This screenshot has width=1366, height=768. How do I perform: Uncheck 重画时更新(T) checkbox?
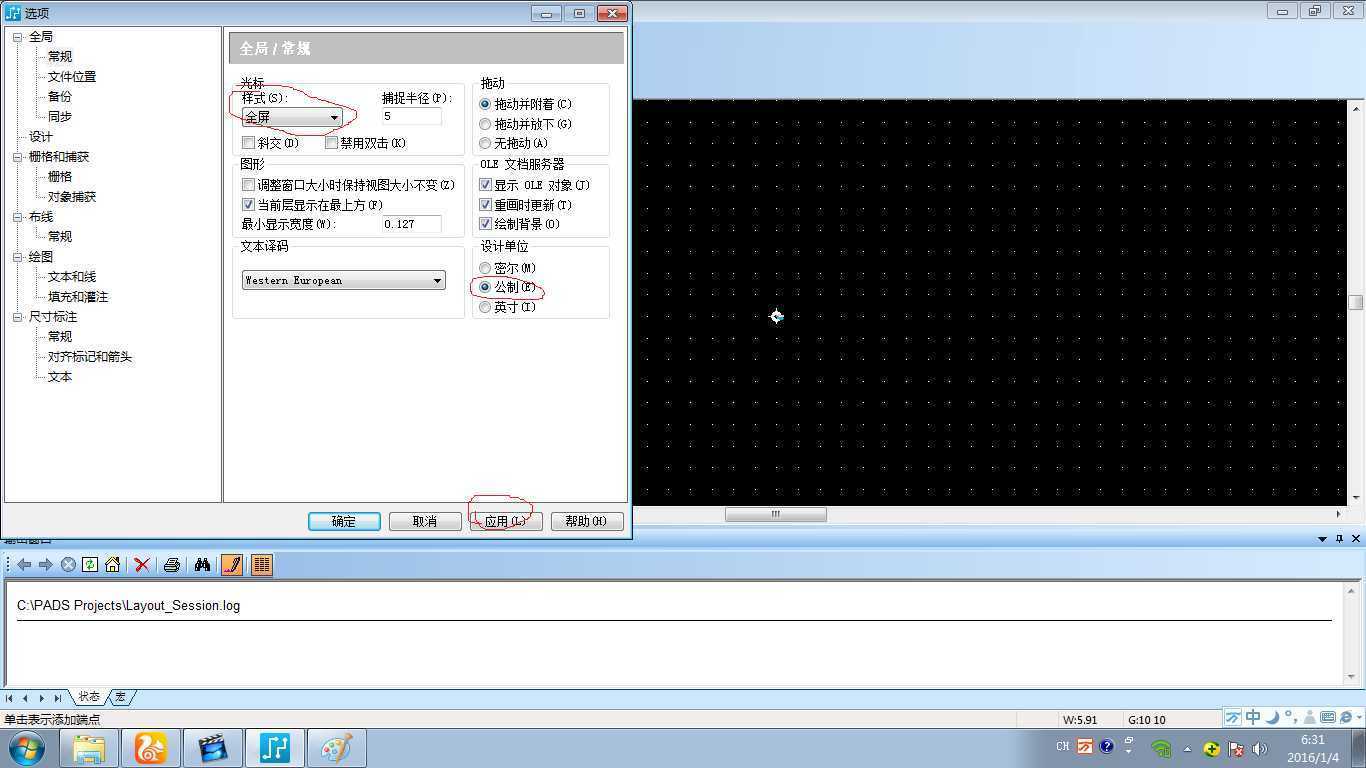486,205
